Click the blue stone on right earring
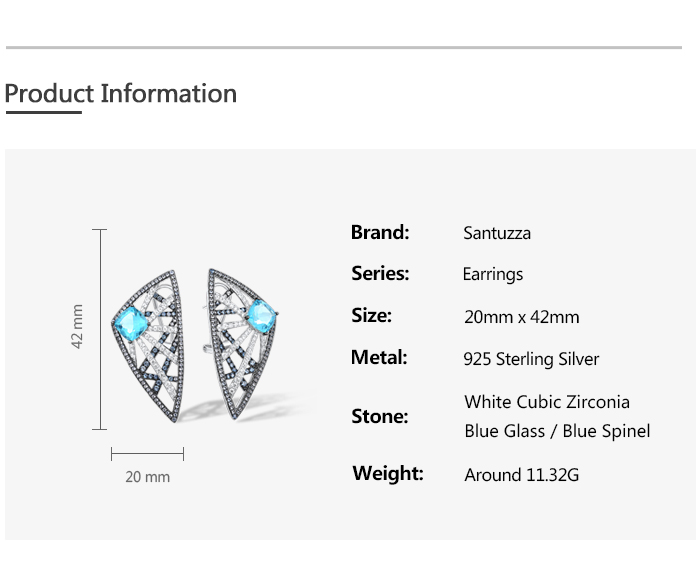This screenshot has height=588, width=700. click(260, 317)
